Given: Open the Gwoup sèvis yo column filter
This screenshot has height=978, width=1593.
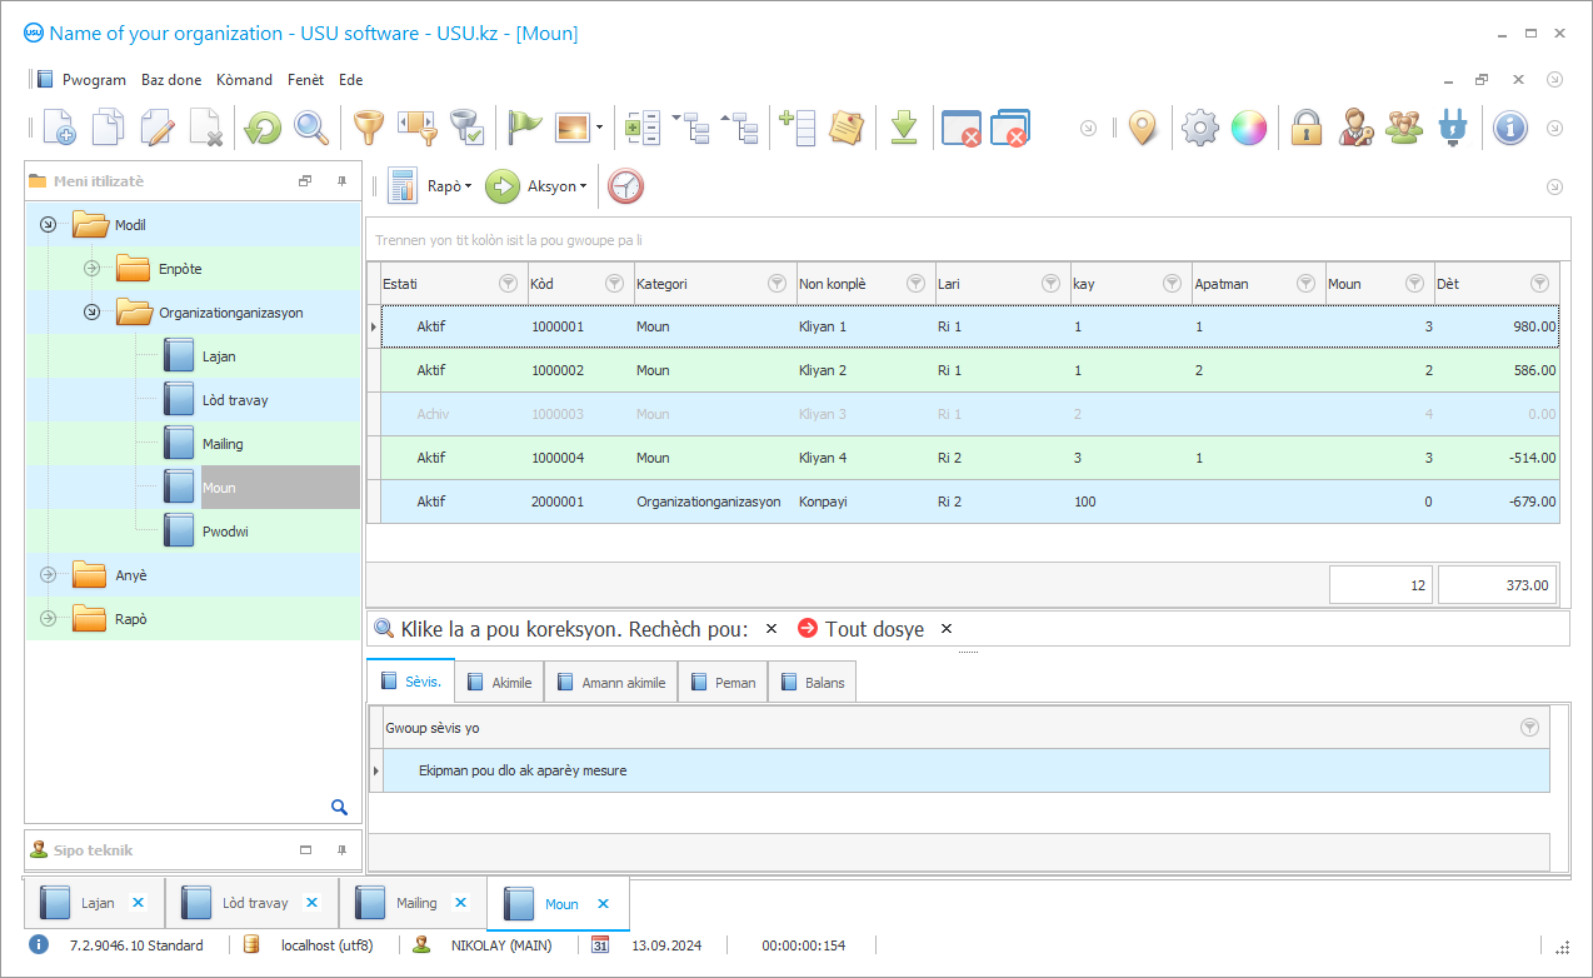Looking at the screenshot, I should tap(1529, 728).
